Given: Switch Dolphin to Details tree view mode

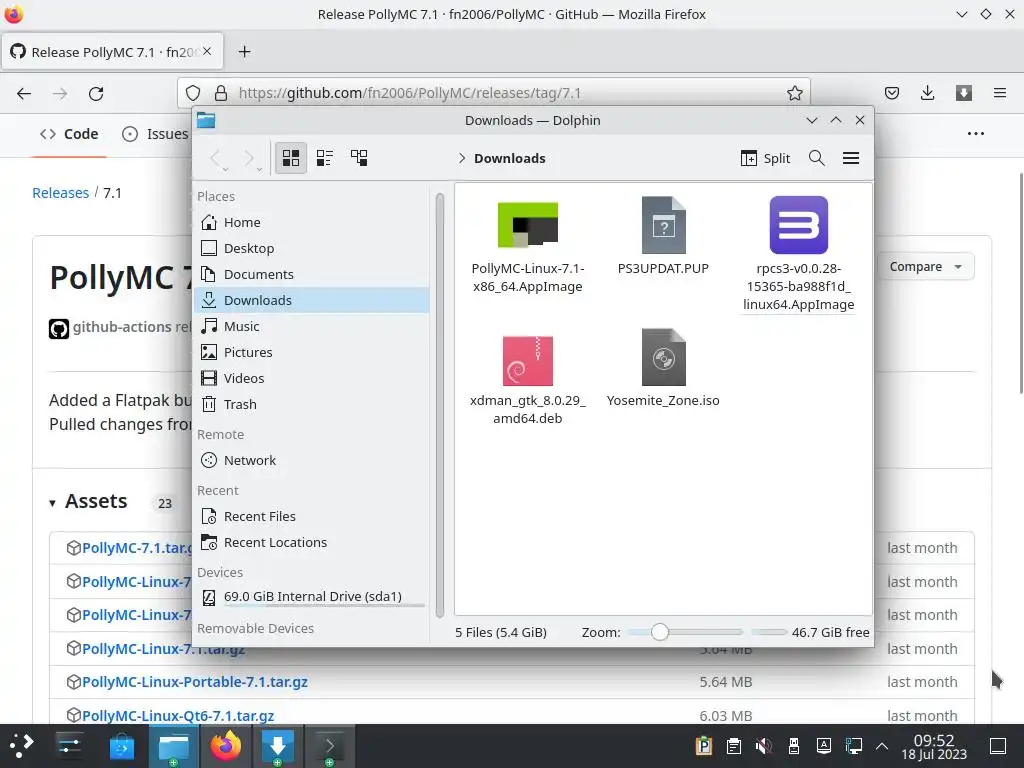Looking at the screenshot, I should coord(359,158).
